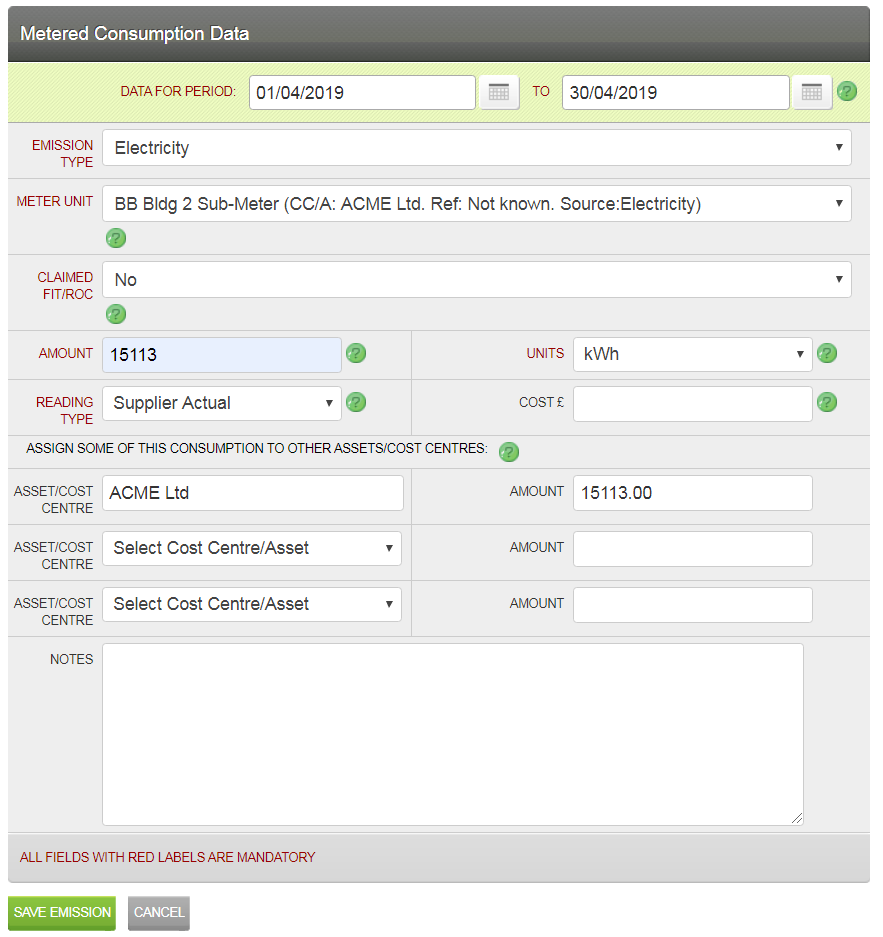Click the Save Emission button
This screenshot has height=937, width=883.
(62, 912)
